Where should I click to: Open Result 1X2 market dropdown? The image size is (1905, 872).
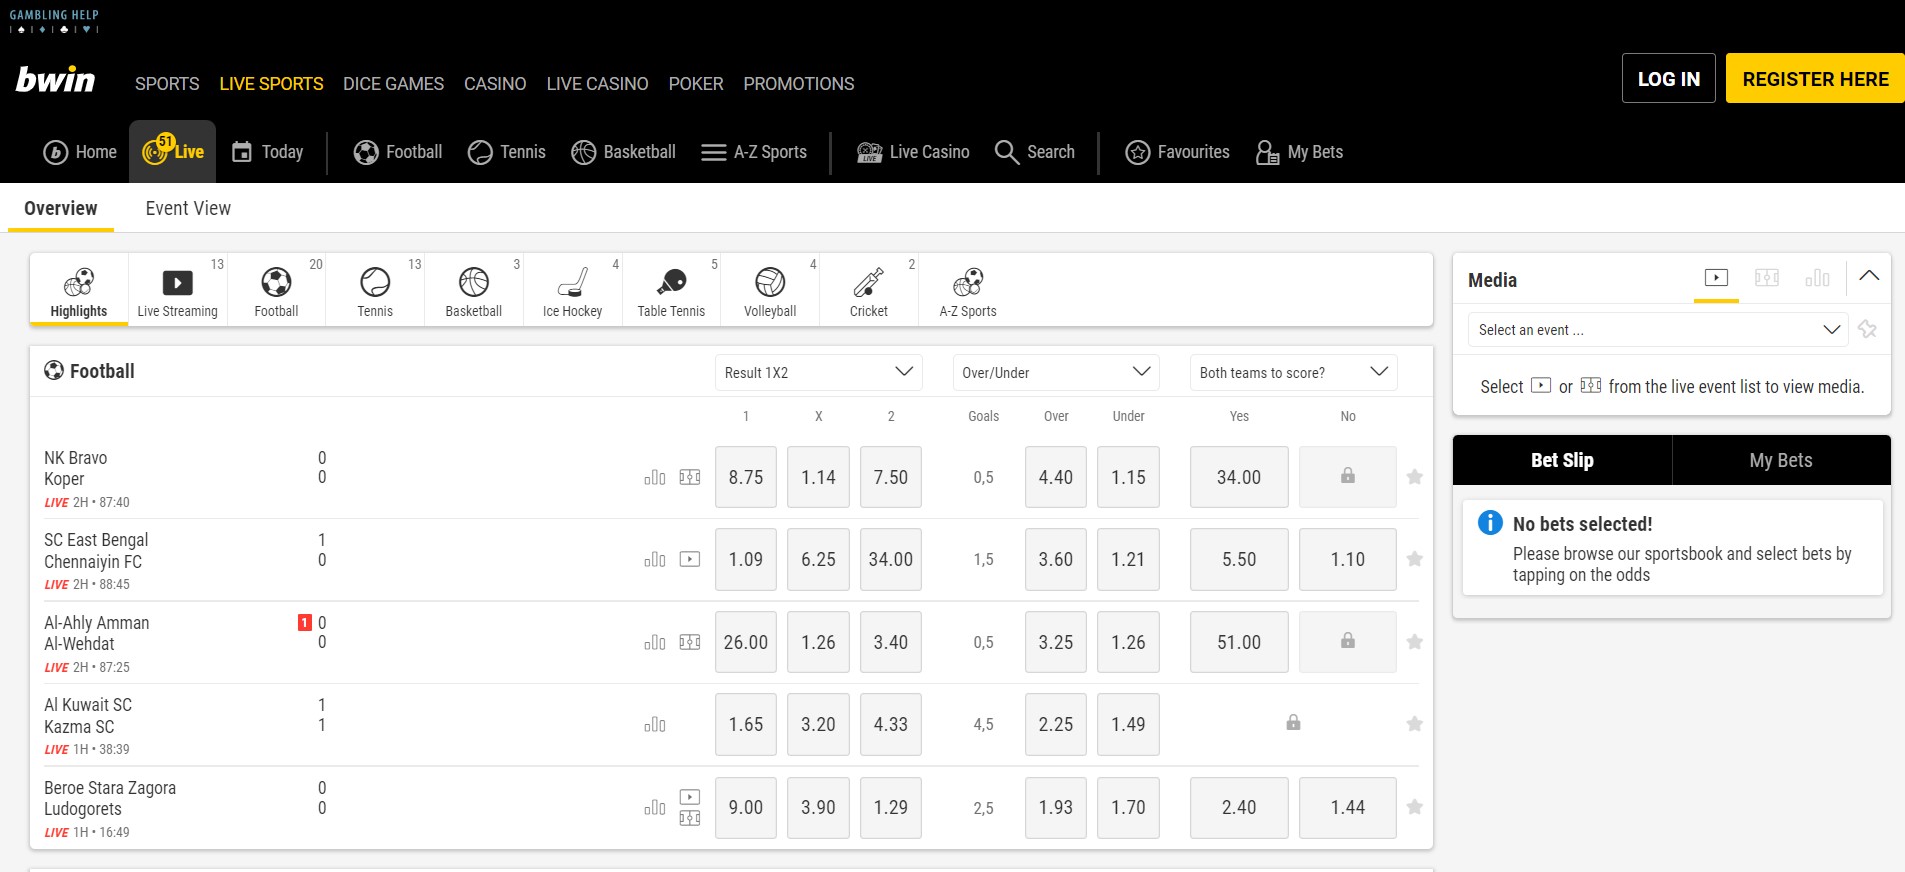[819, 372]
